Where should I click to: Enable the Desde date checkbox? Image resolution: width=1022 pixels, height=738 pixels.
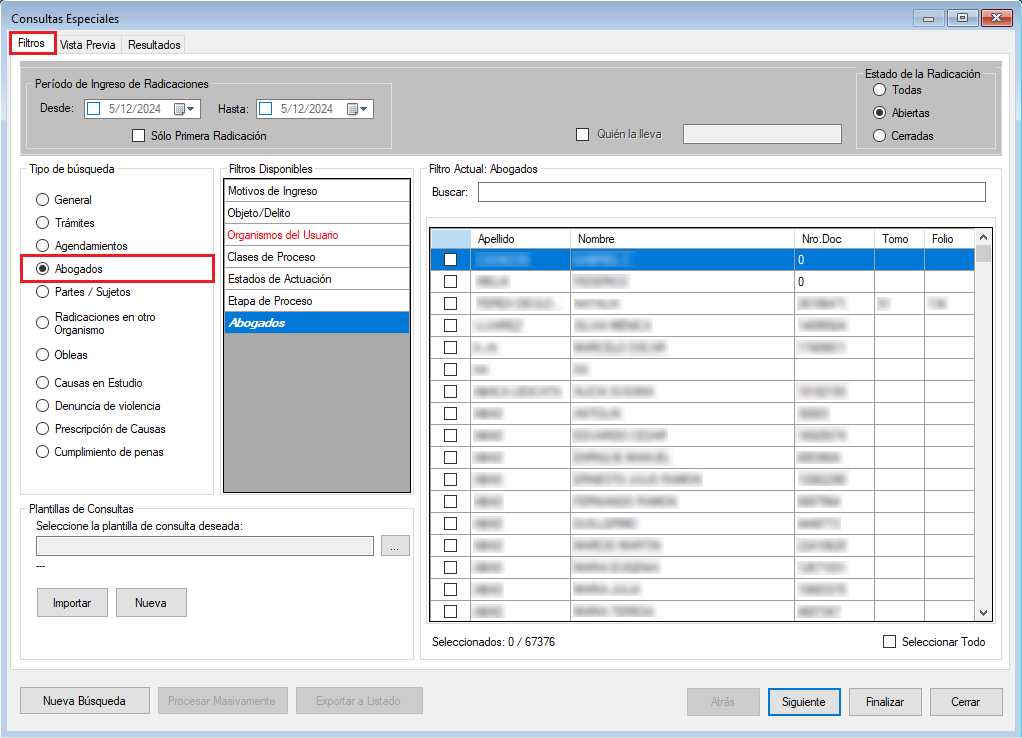tap(93, 109)
